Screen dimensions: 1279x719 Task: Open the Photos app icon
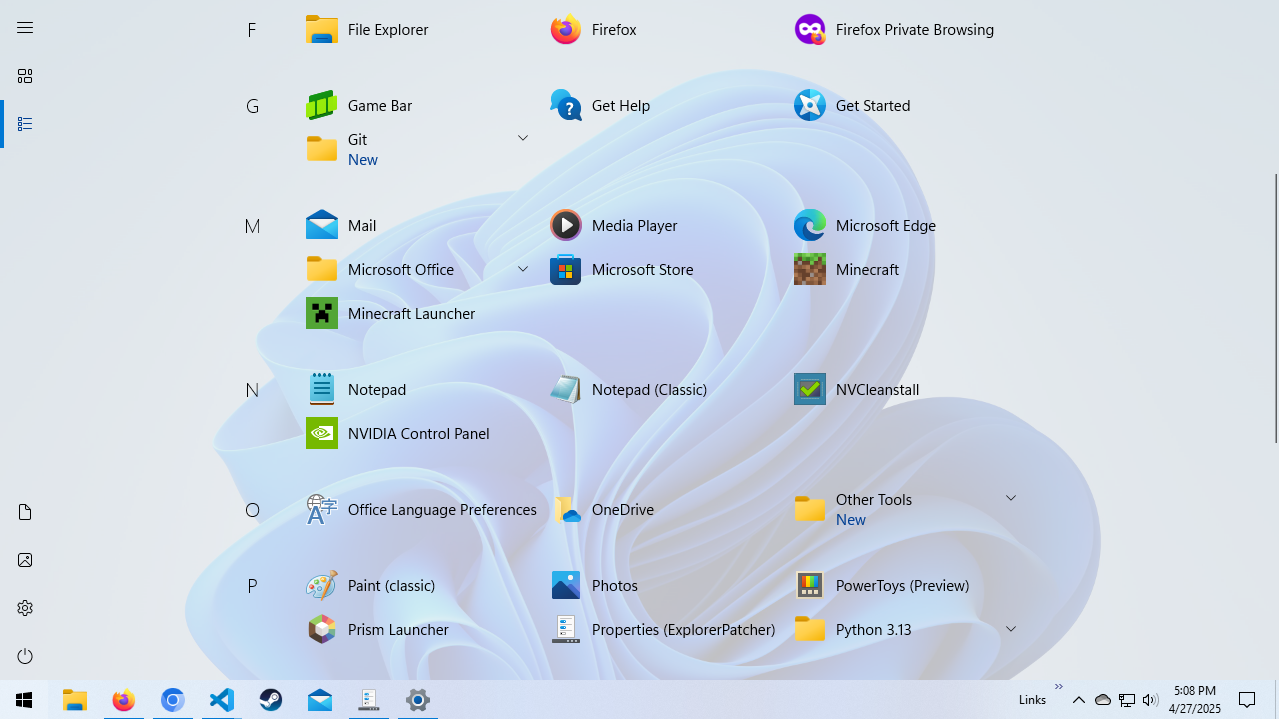tap(566, 585)
